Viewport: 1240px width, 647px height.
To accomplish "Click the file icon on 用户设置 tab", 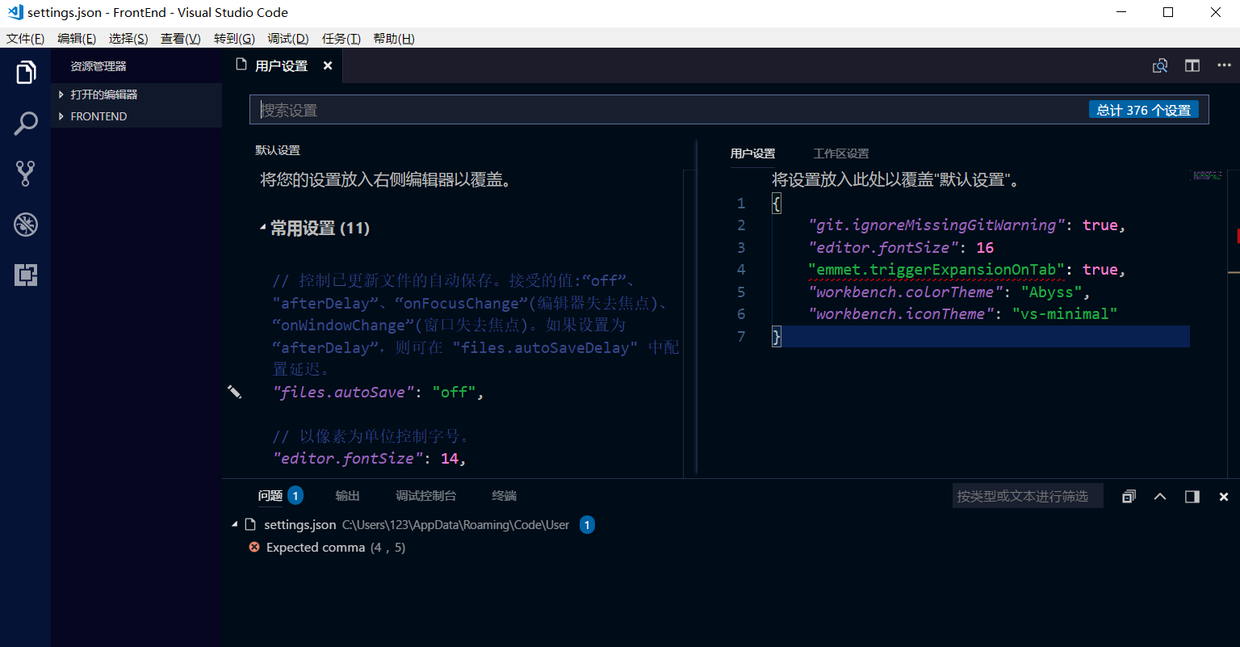I will coord(240,65).
